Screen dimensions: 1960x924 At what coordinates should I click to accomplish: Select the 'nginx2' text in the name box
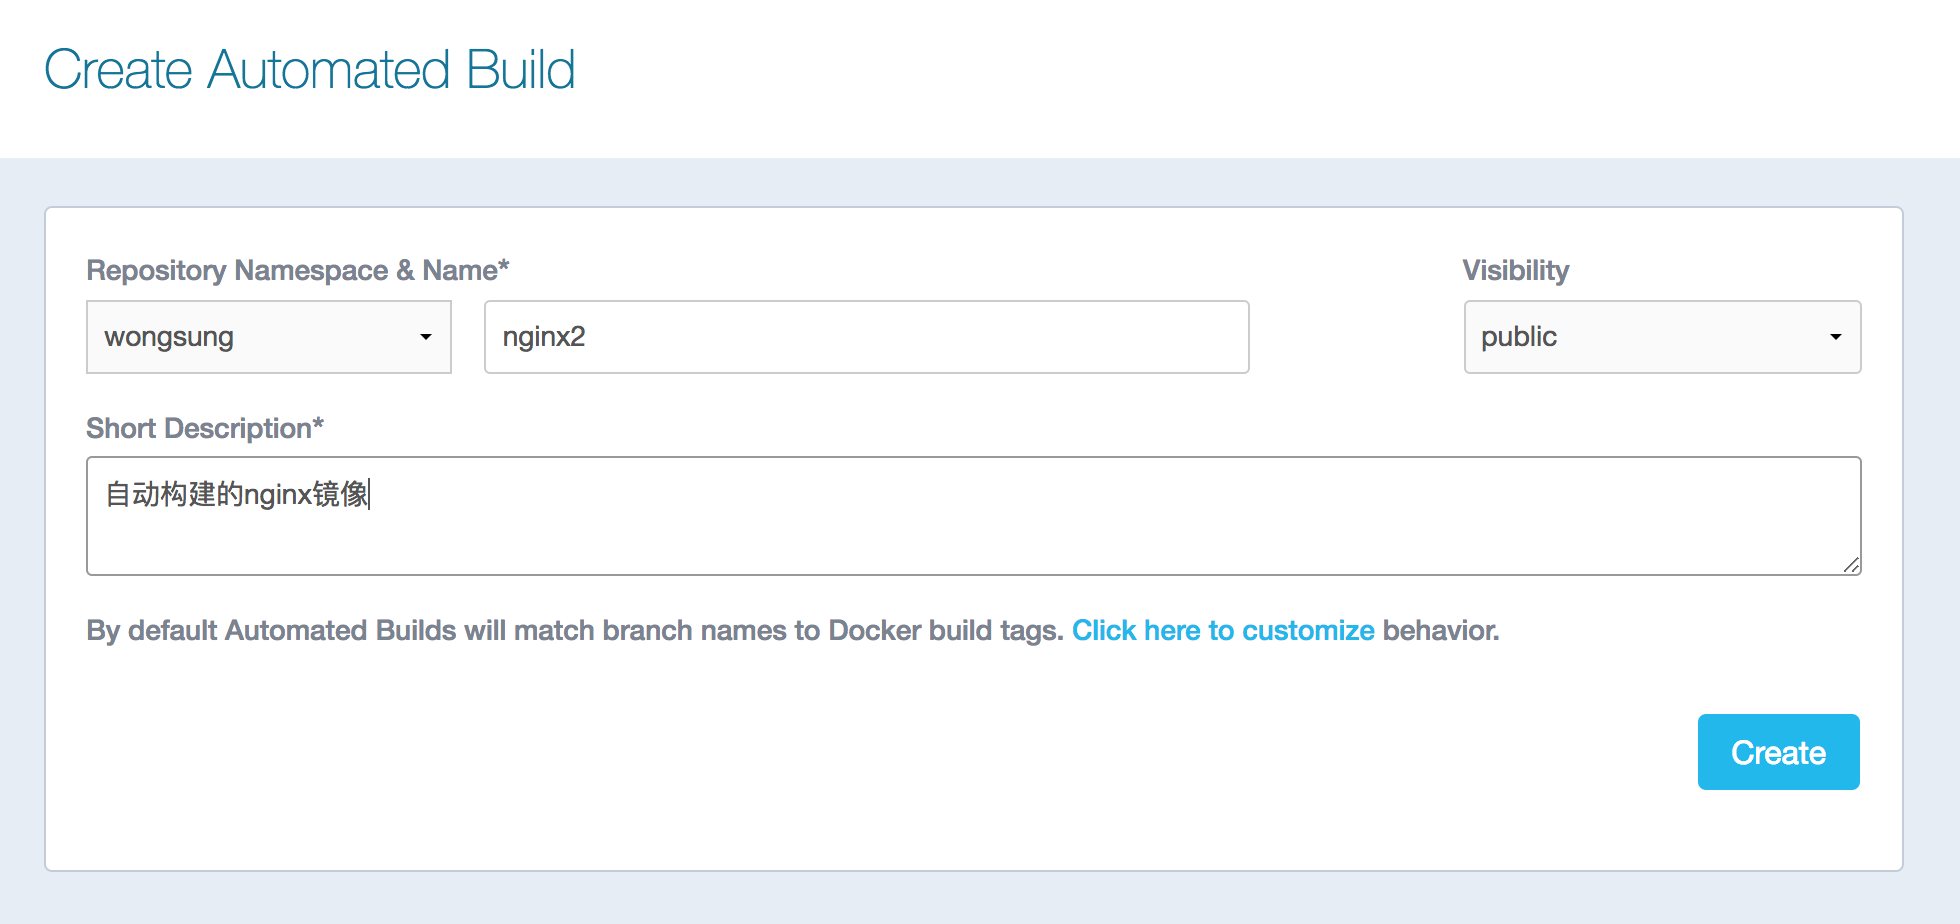point(544,337)
